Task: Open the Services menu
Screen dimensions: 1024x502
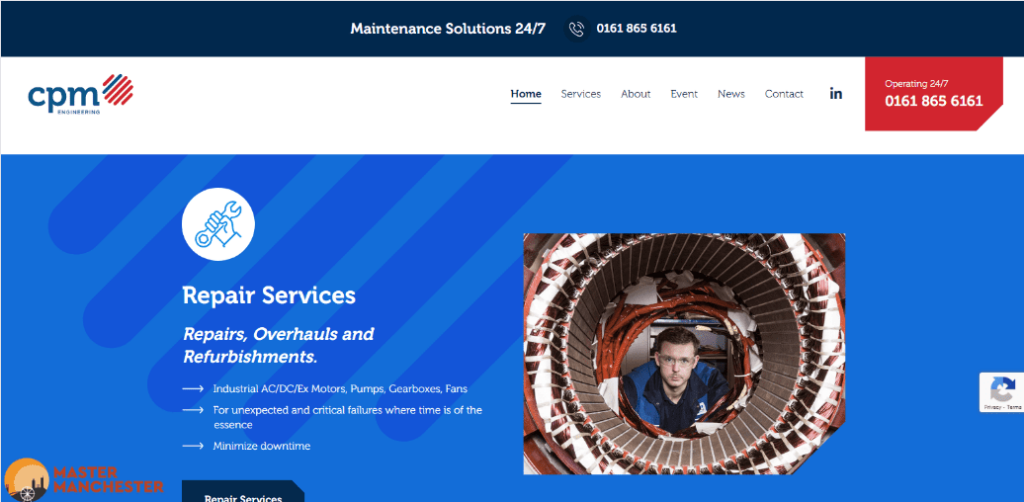Action: tap(581, 94)
